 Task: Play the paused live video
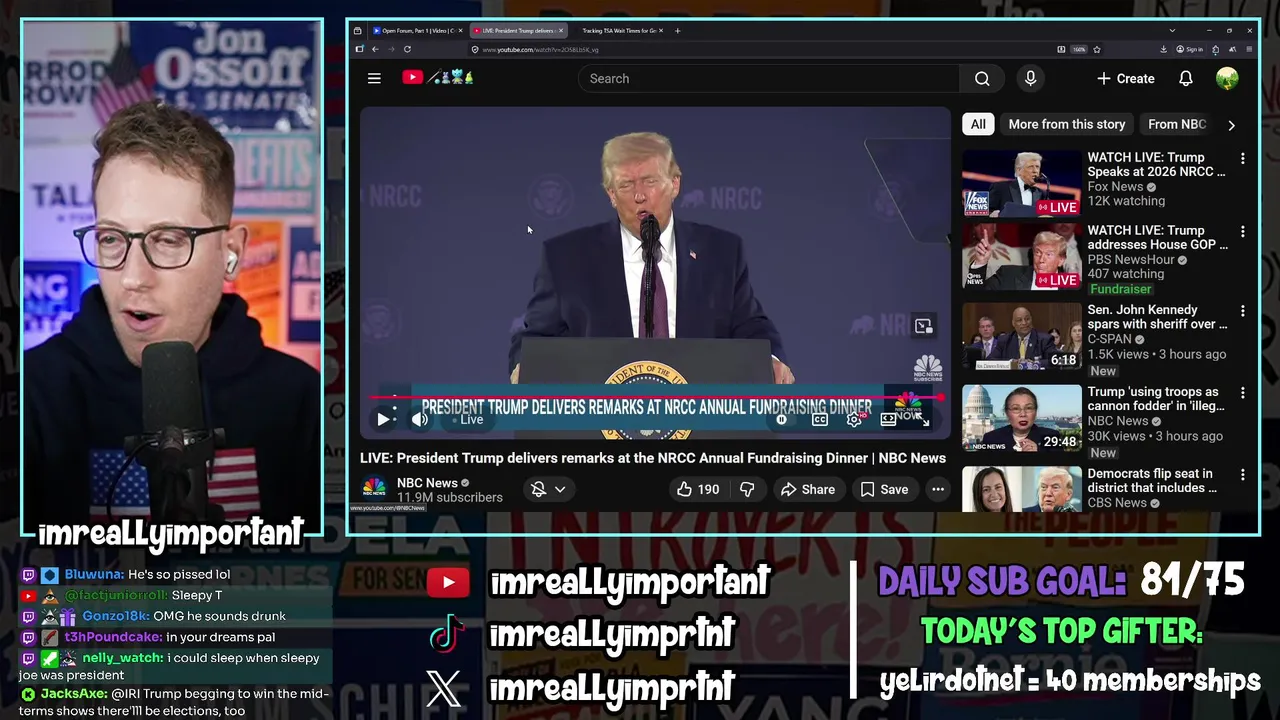(383, 420)
